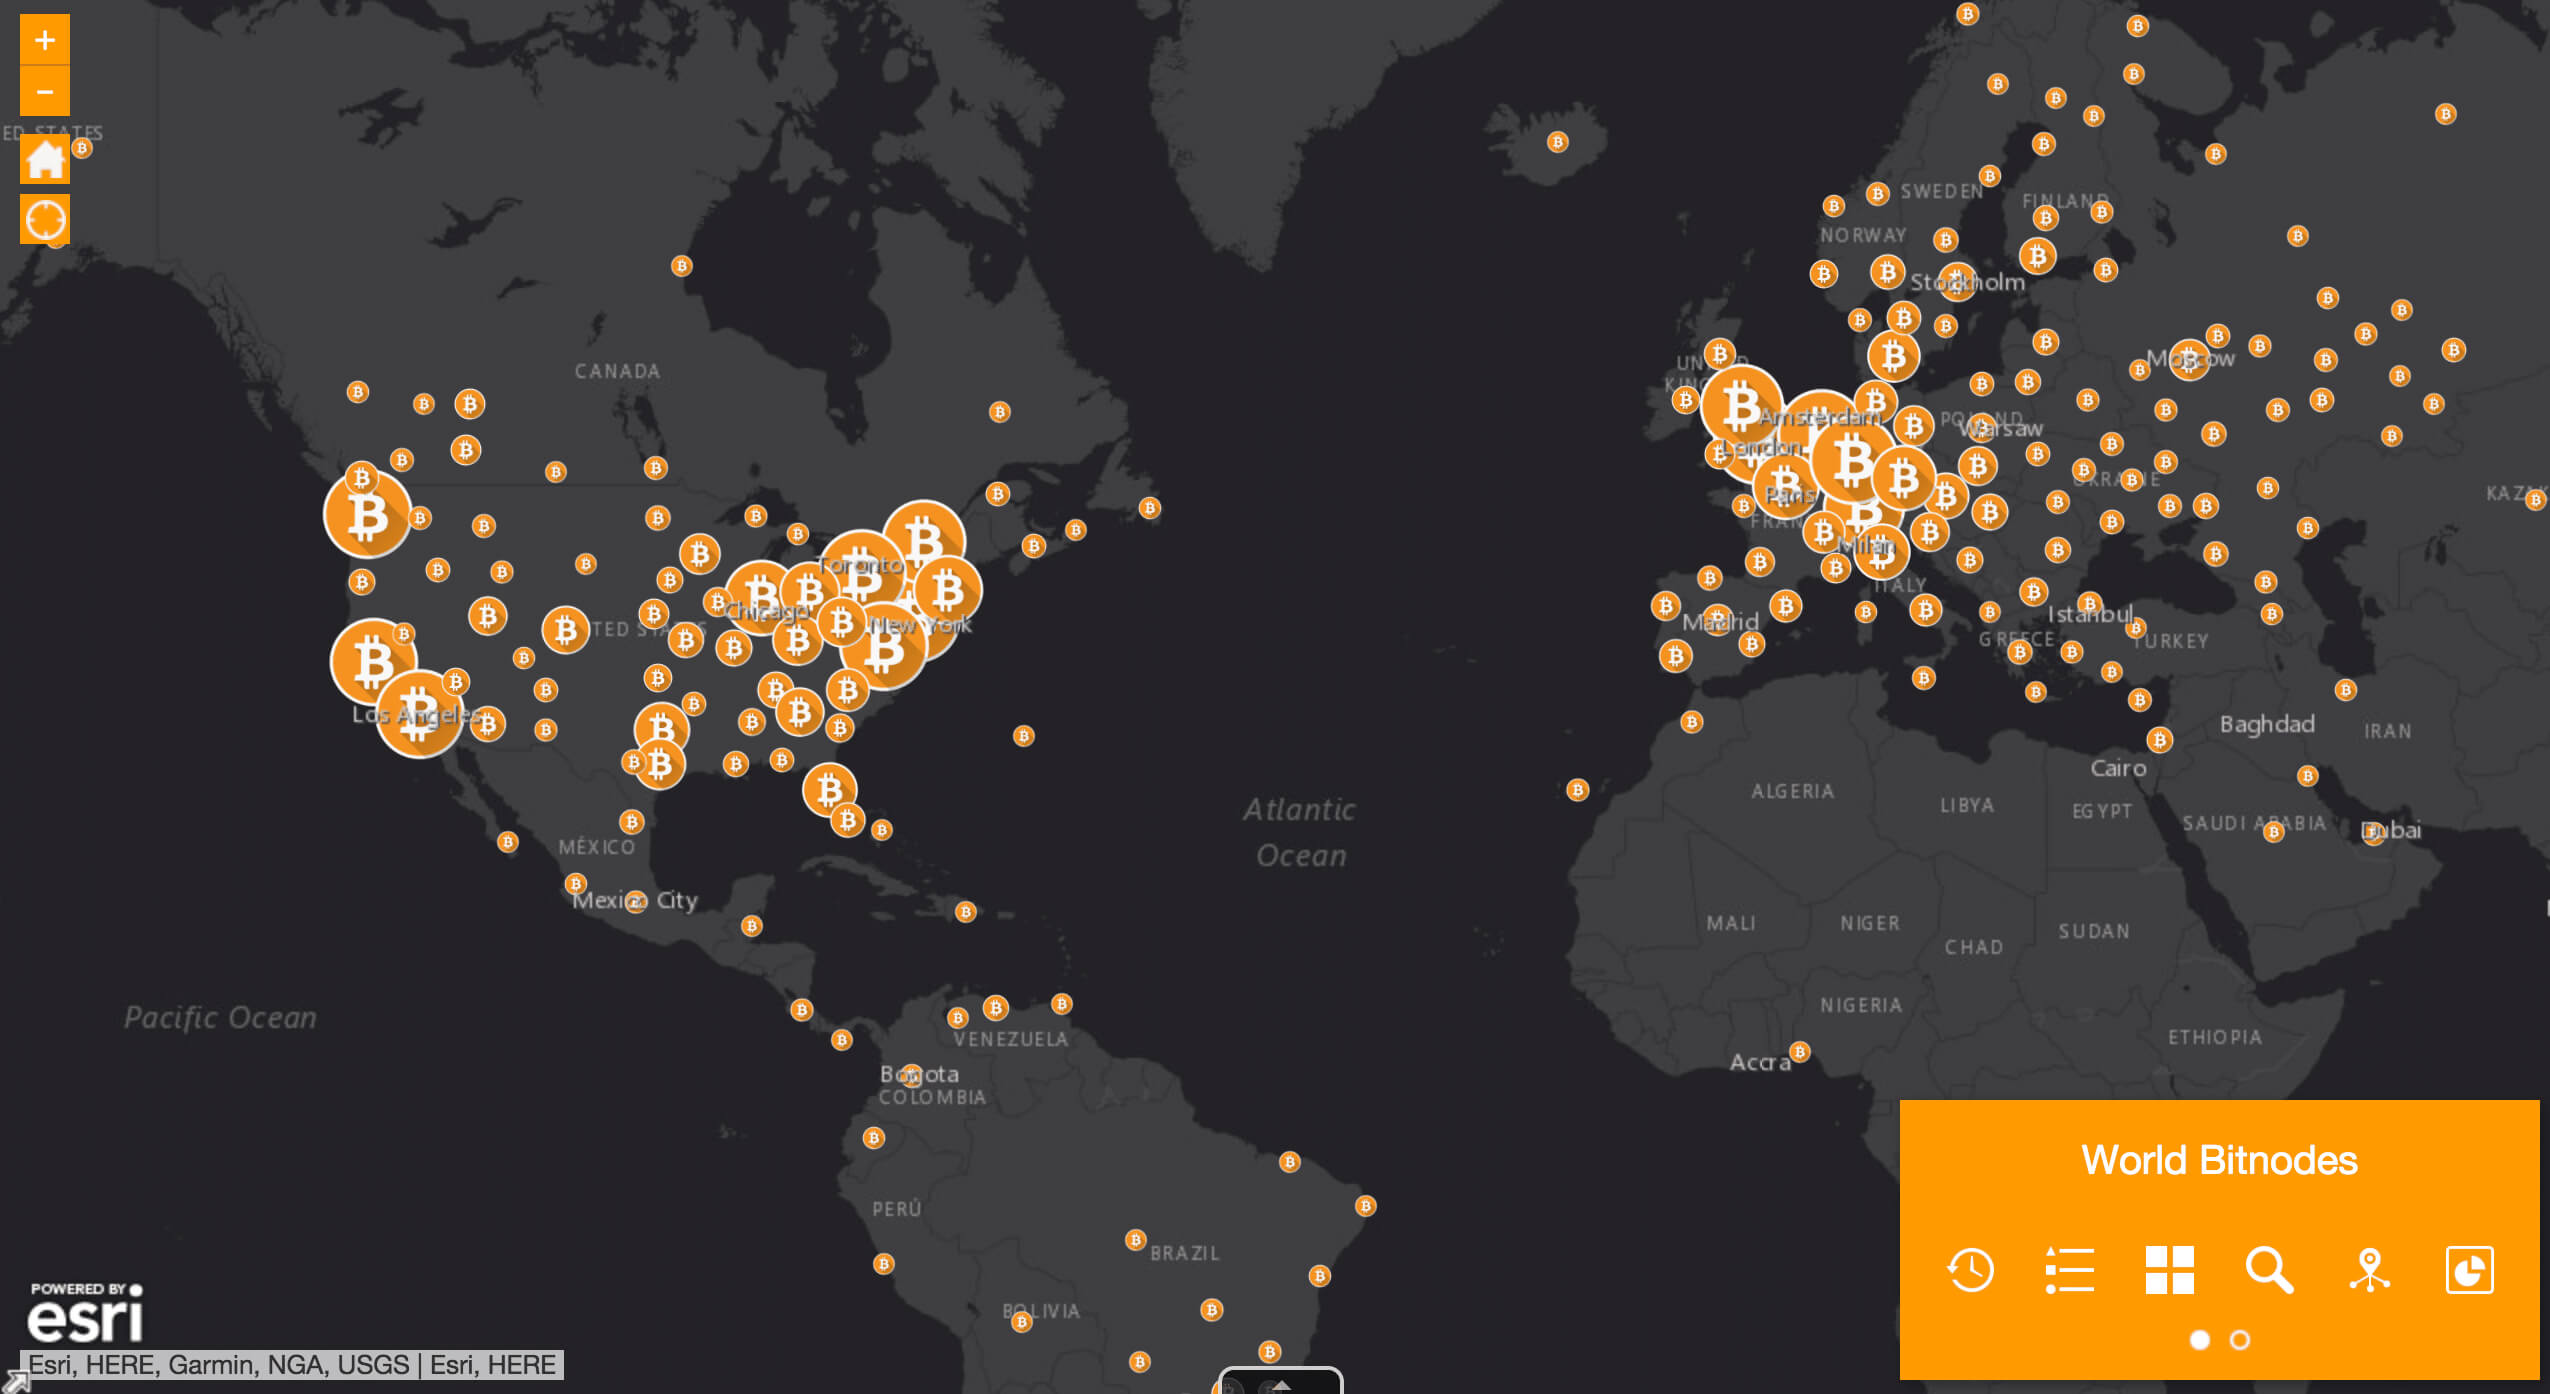Image resolution: width=2550 pixels, height=1394 pixels.
Task: Select the Bitcoin marker on Newfoundland coast
Action: point(1150,508)
